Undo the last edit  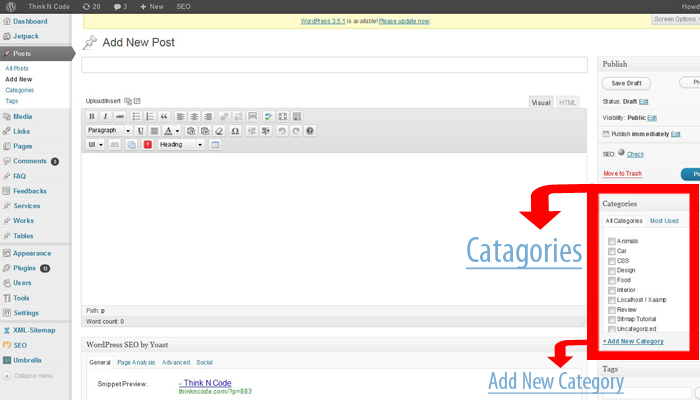(282, 131)
